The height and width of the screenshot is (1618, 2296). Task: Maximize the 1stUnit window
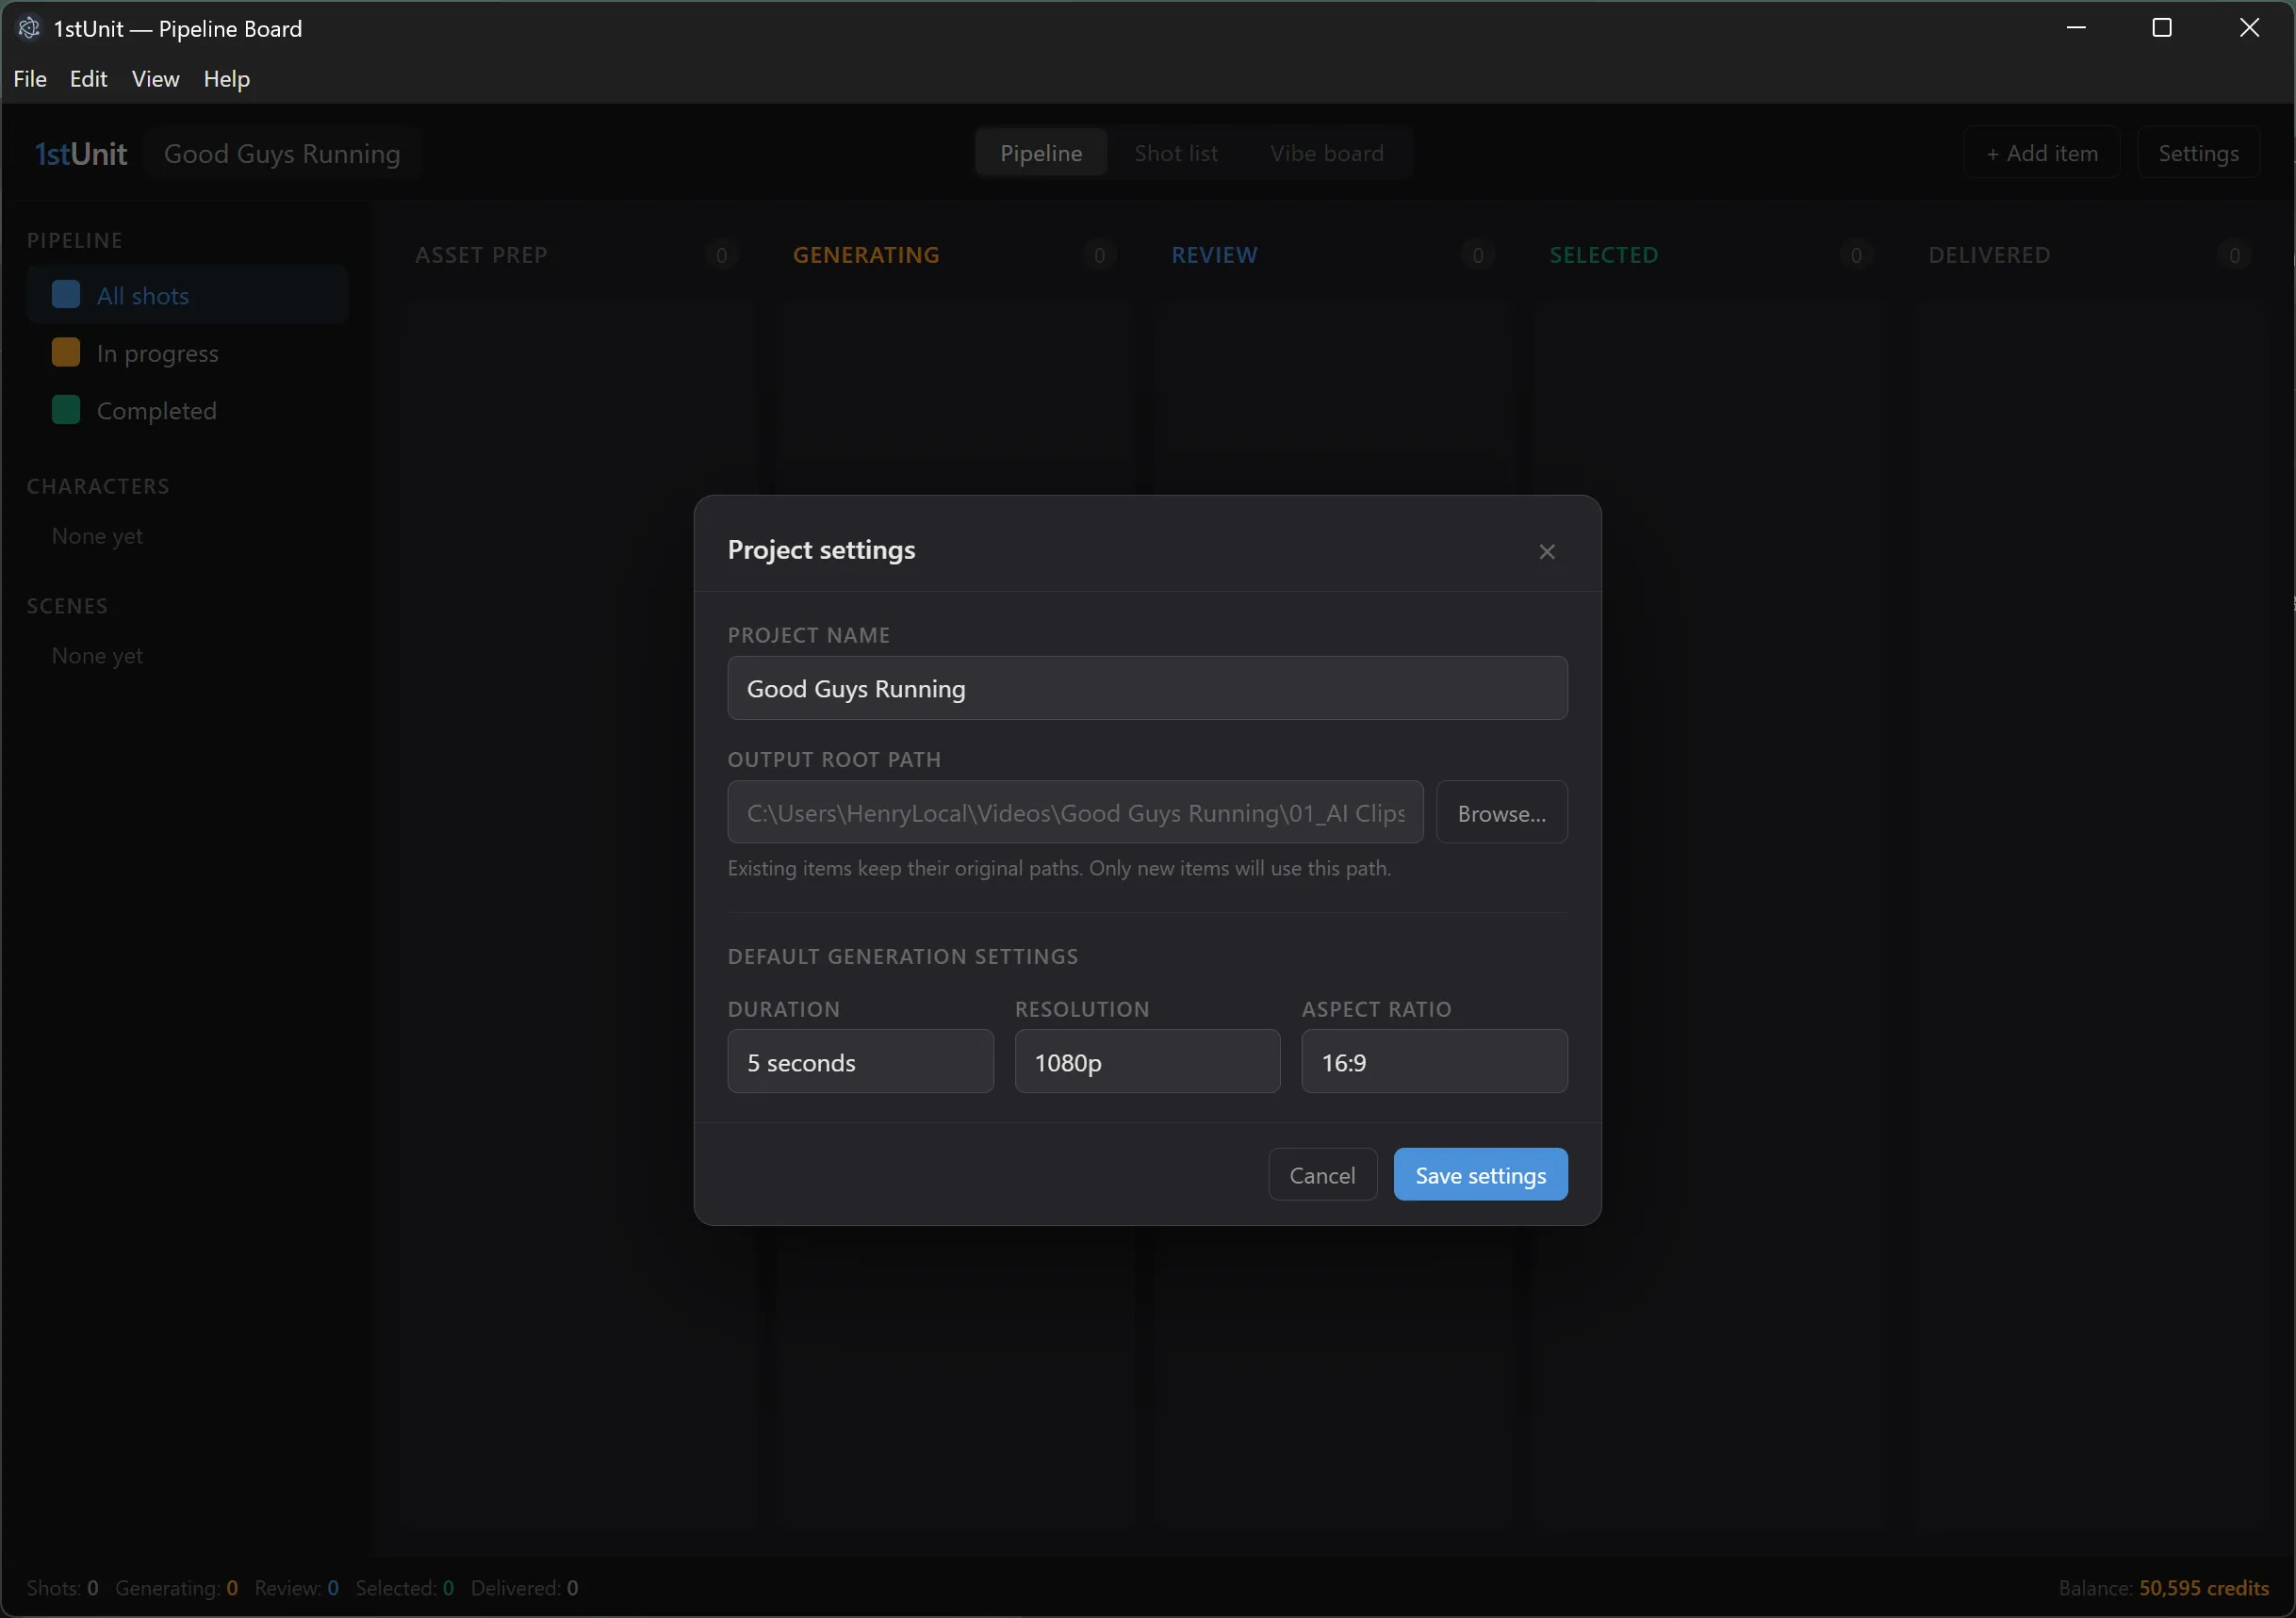[2161, 28]
